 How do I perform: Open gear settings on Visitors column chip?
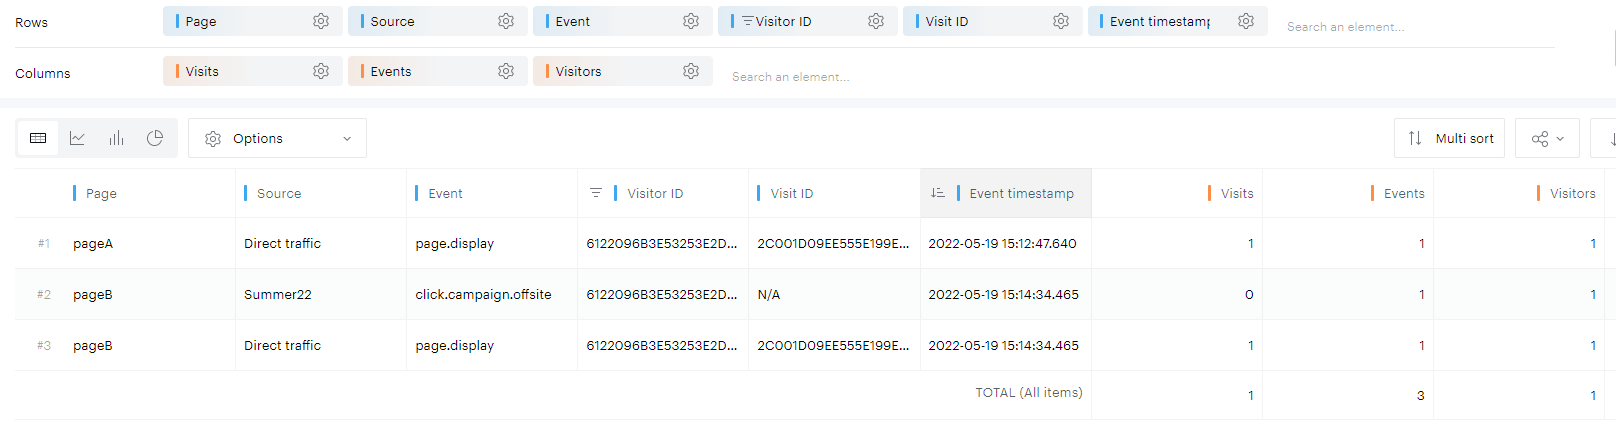click(x=691, y=71)
